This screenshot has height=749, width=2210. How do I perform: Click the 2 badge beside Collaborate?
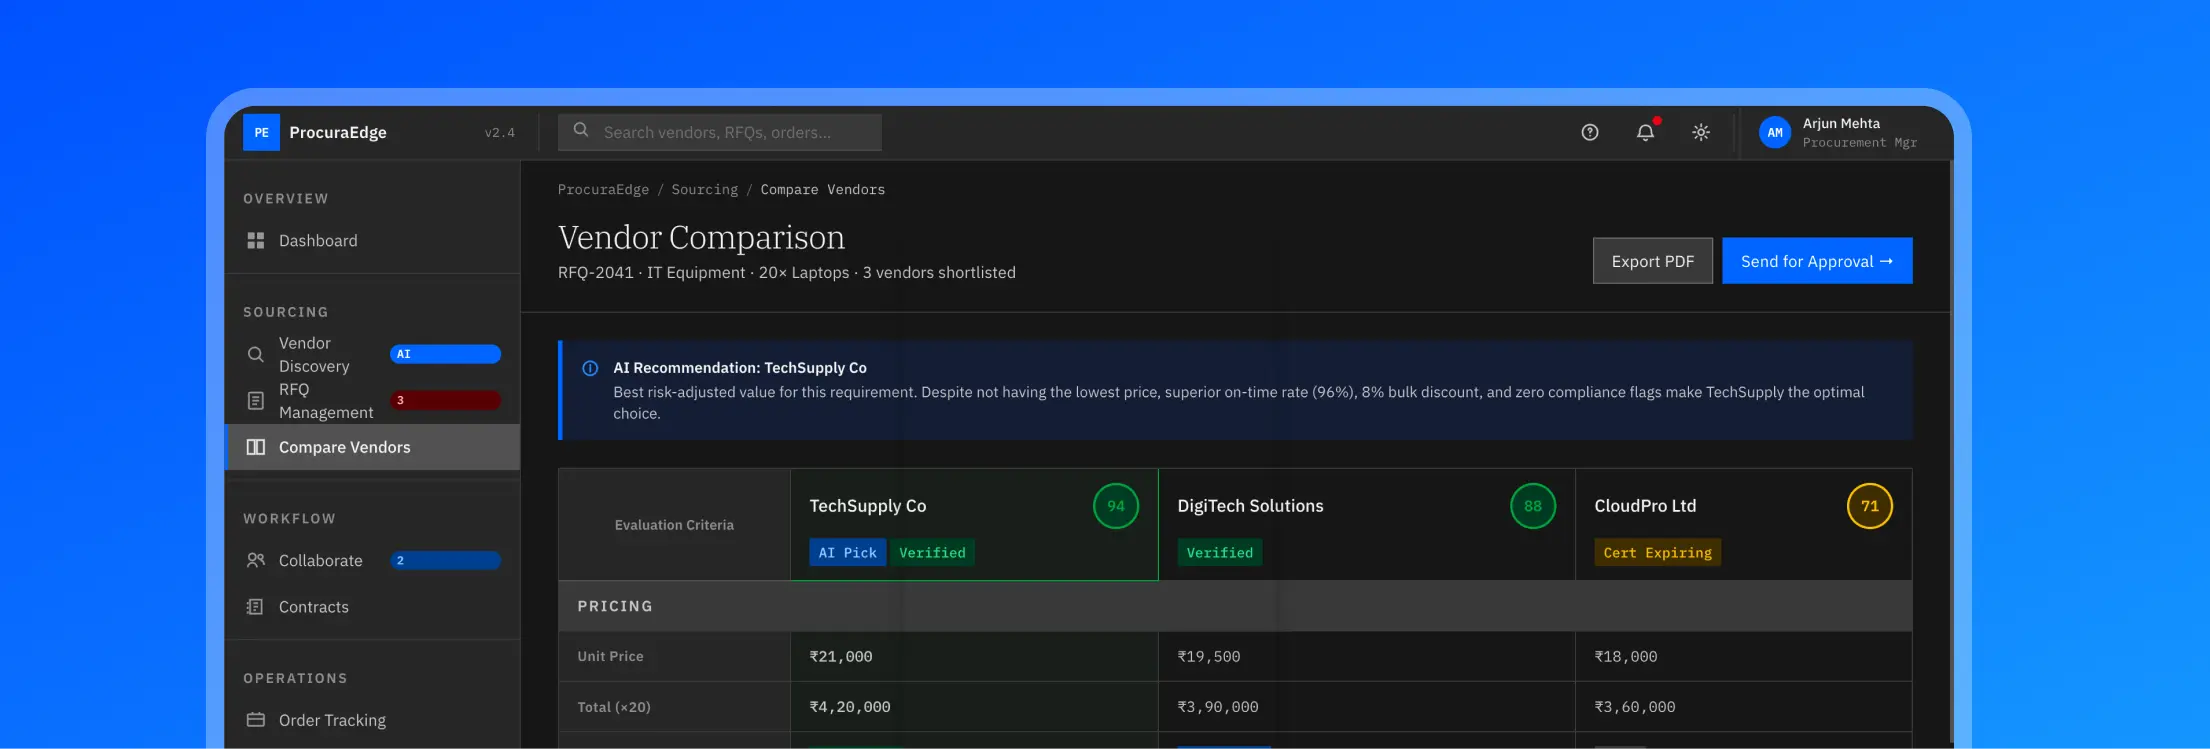pos(445,561)
